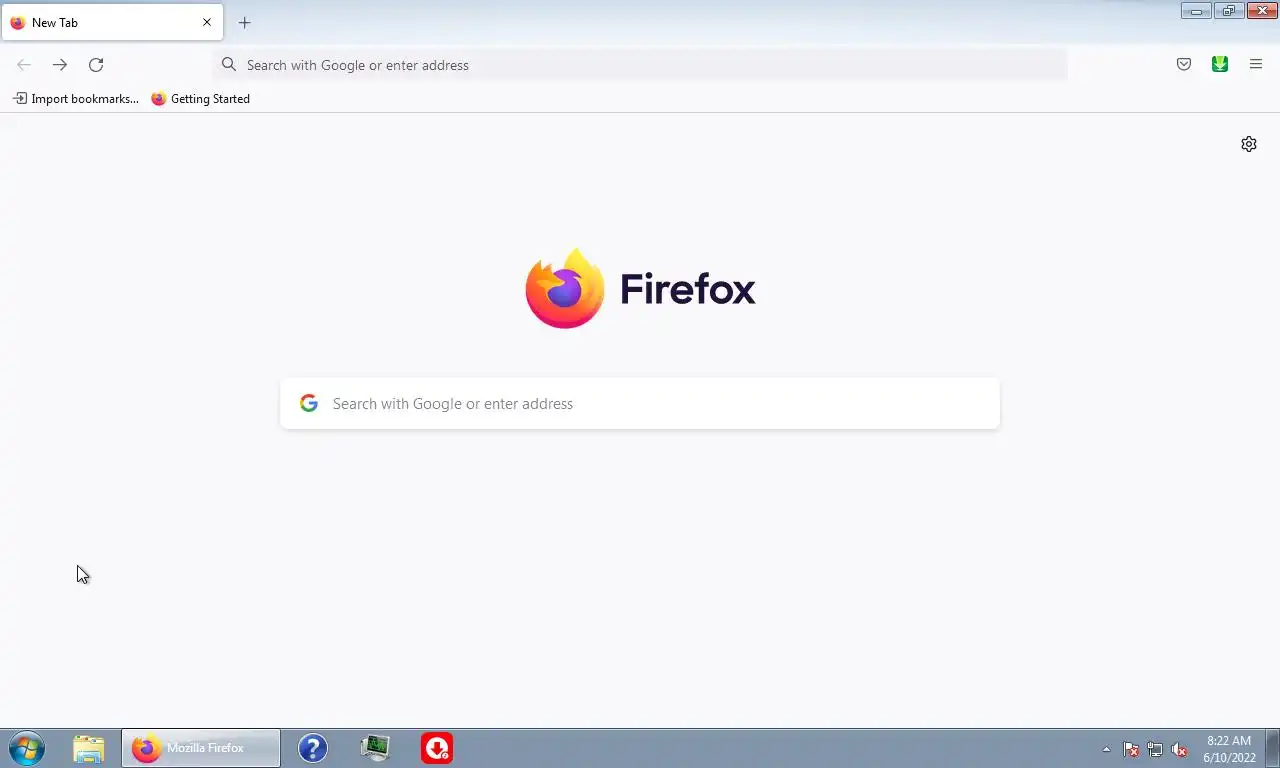Click Import bookmarks bookmark item
Image resolution: width=1280 pixels, height=768 pixels.
click(76, 99)
